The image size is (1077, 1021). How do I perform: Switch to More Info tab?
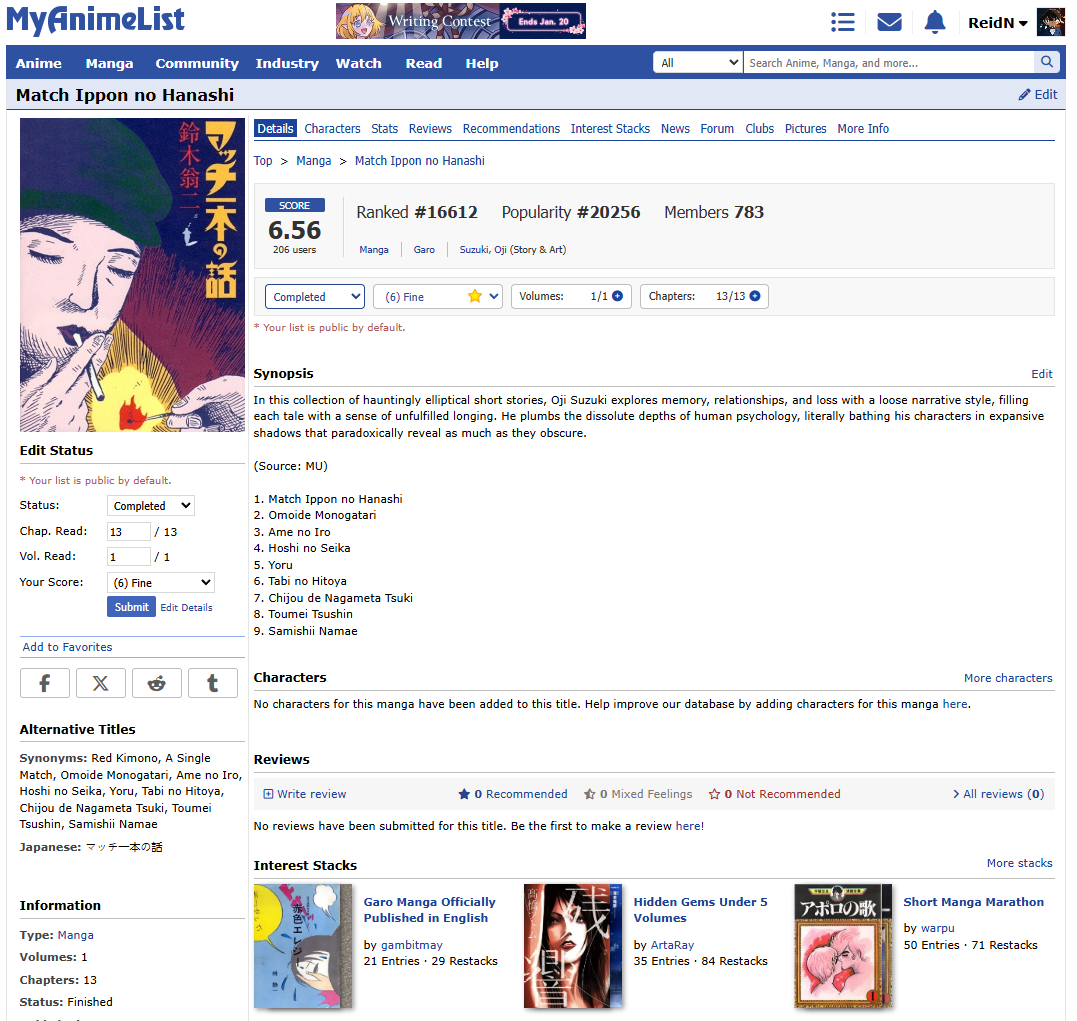(x=863, y=128)
